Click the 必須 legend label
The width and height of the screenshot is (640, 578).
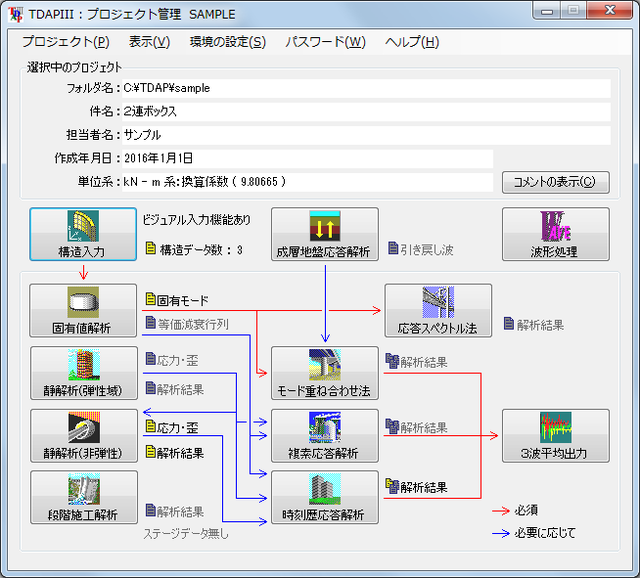(526, 510)
